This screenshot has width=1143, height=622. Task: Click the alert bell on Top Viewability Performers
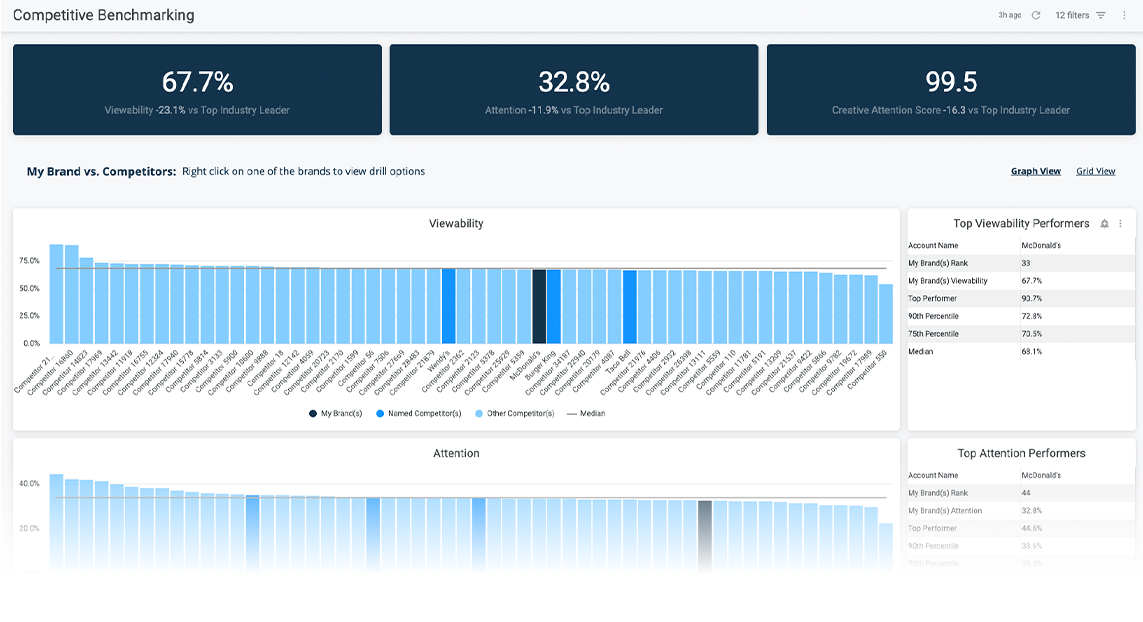coord(1104,224)
